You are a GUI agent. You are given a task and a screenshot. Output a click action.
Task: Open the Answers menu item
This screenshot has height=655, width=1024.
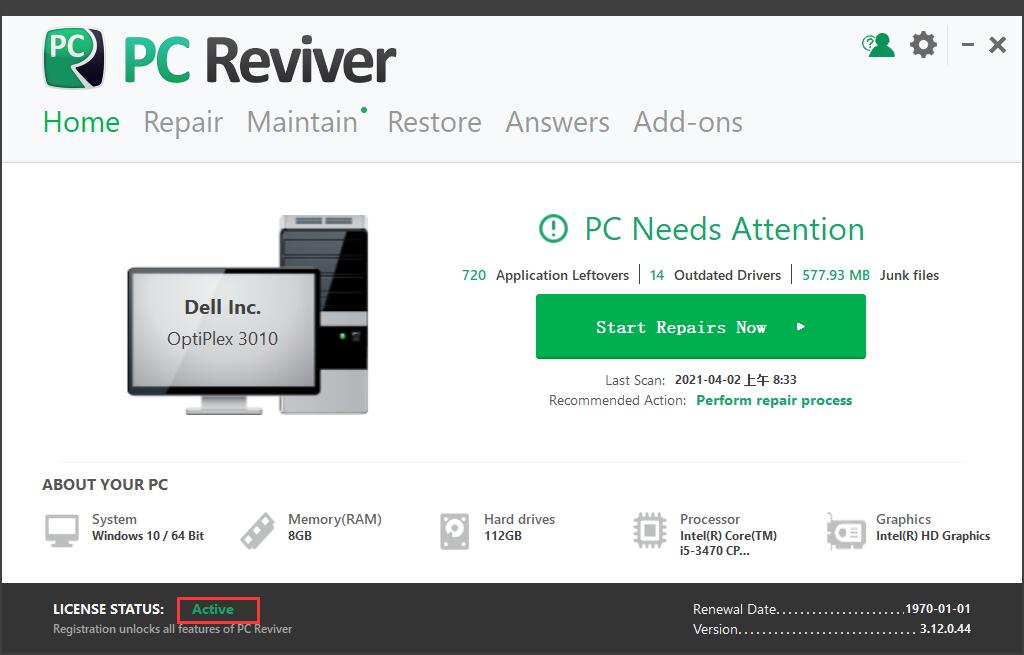click(x=557, y=122)
